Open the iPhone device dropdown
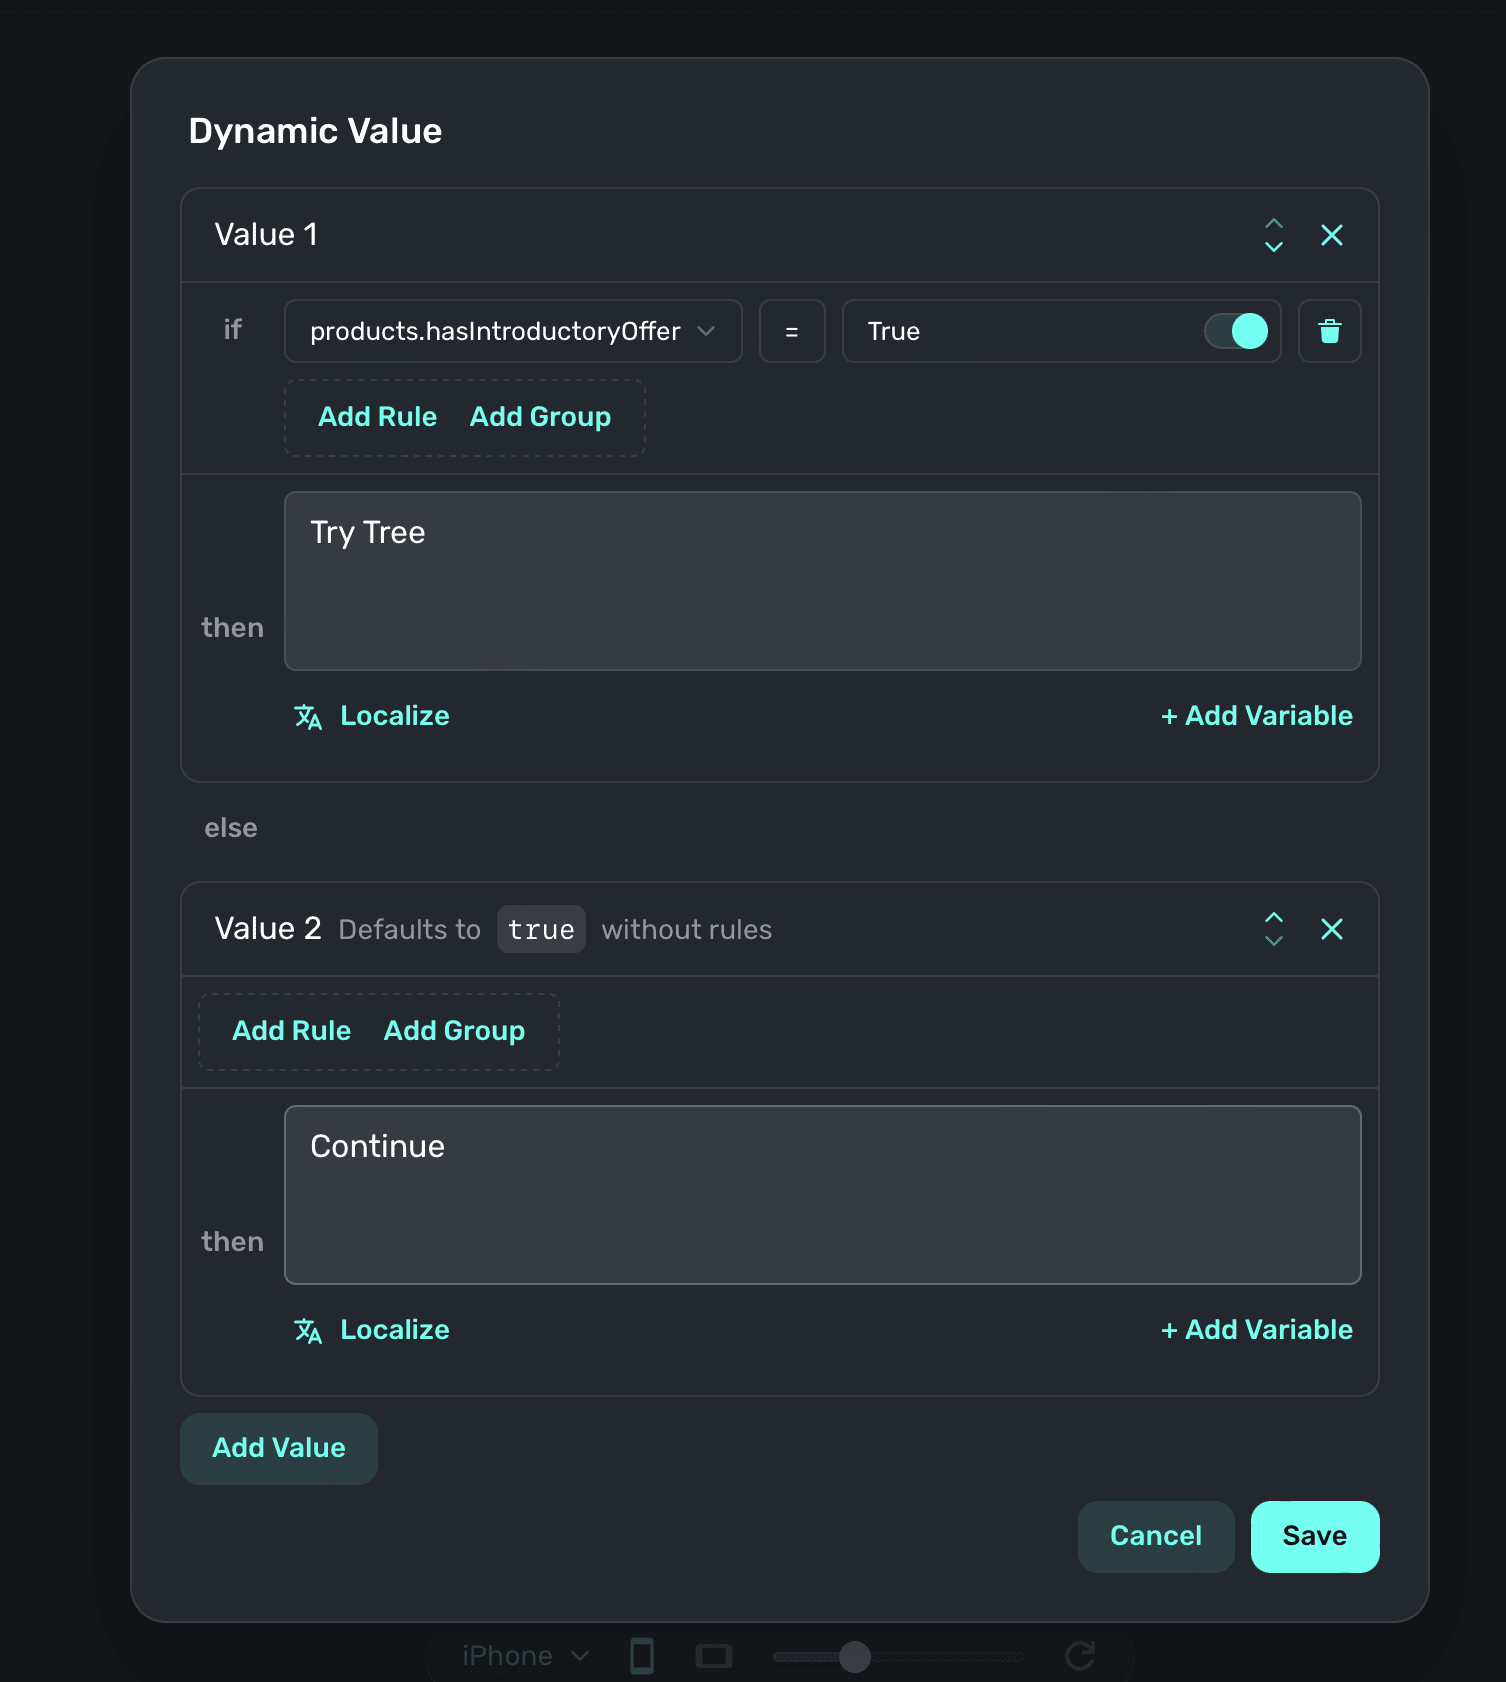 point(525,1656)
